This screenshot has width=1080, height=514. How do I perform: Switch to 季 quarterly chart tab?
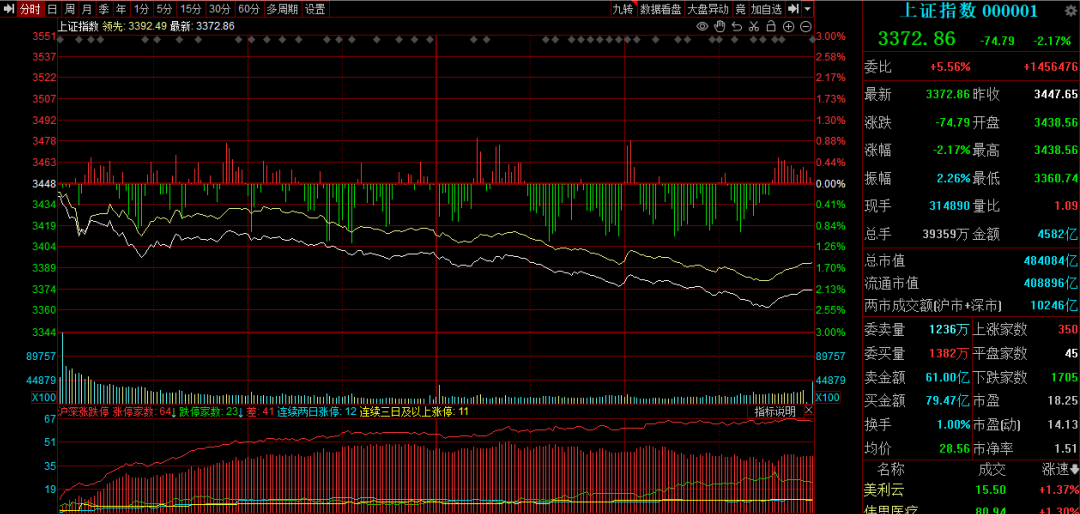point(103,9)
